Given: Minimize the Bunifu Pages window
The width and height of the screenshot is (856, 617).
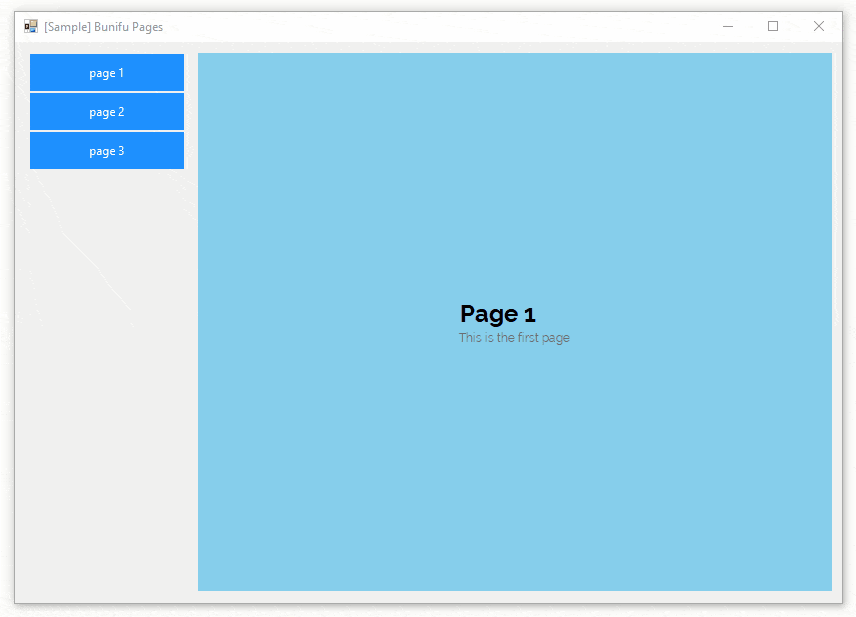Looking at the screenshot, I should click(x=727, y=26).
